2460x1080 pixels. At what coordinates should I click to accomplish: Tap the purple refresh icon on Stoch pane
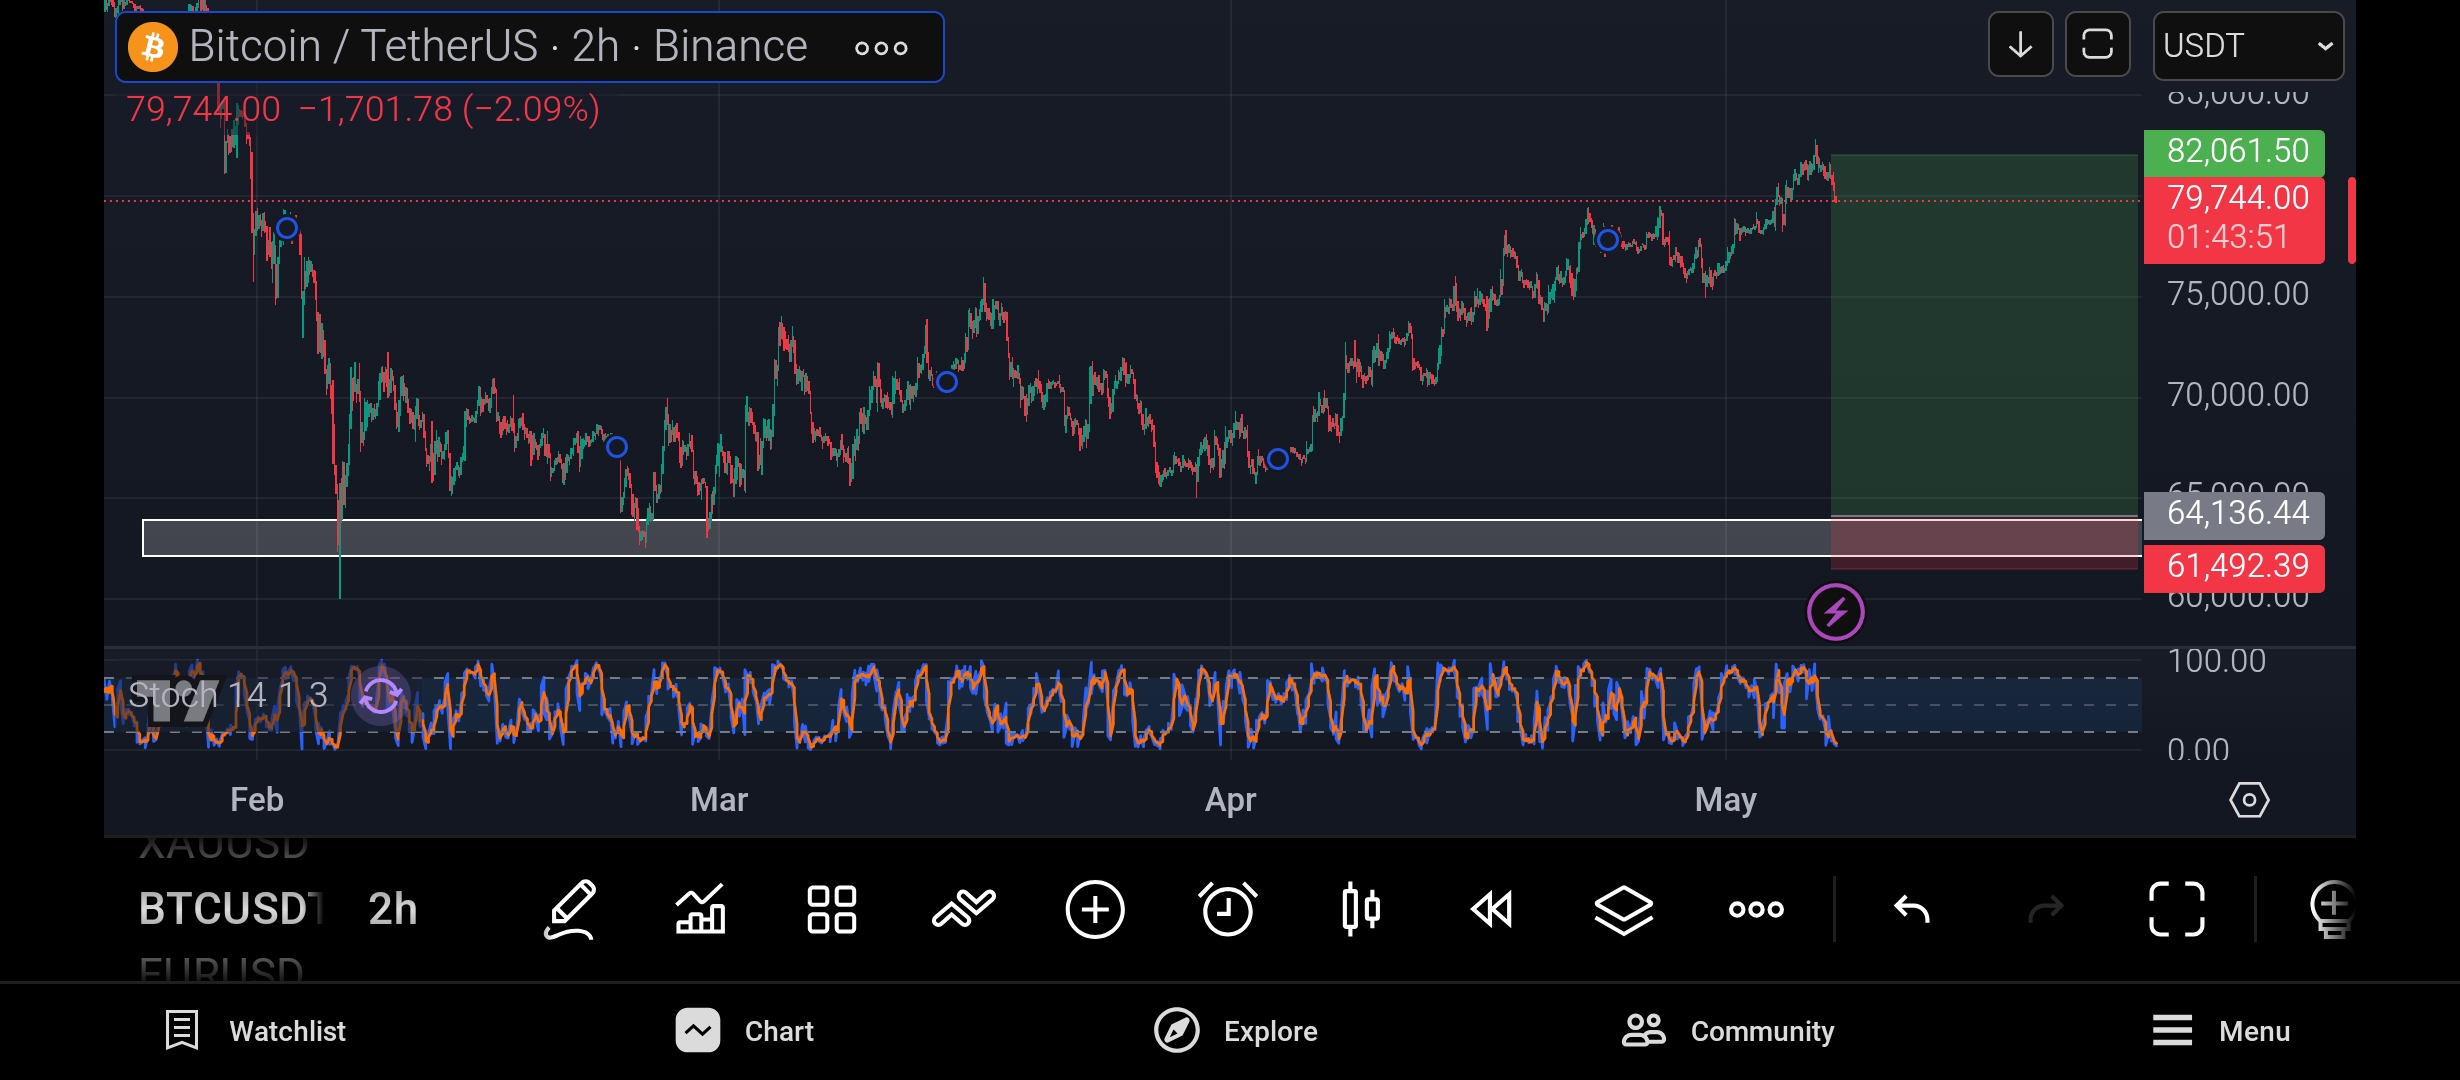coord(380,695)
